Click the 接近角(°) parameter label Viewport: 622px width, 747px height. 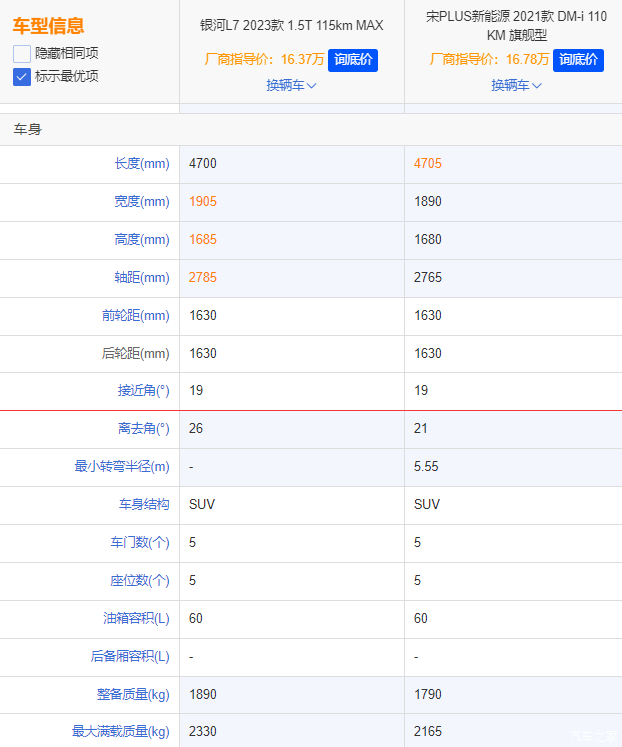143,391
